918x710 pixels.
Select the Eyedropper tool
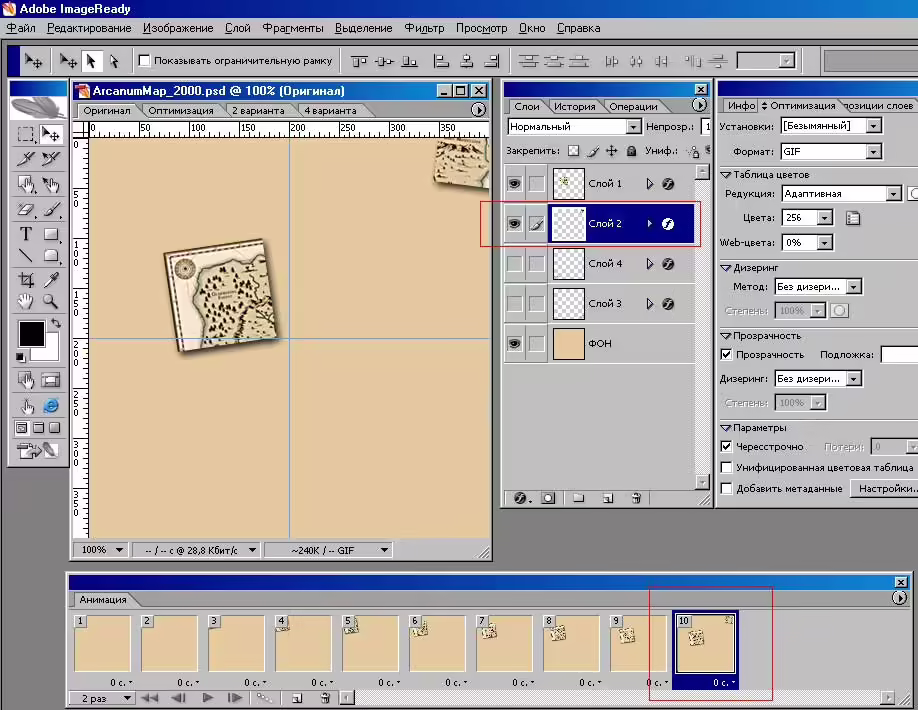click(x=51, y=279)
